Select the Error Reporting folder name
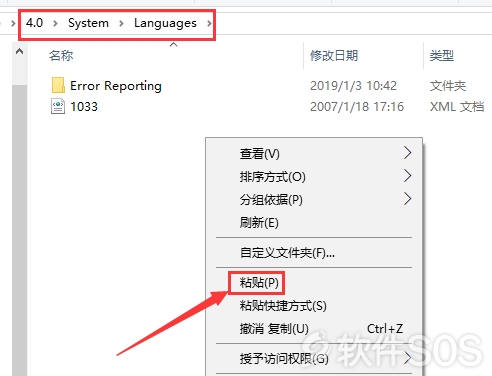Image resolution: width=492 pixels, height=376 pixels. click(x=116, y=86)
